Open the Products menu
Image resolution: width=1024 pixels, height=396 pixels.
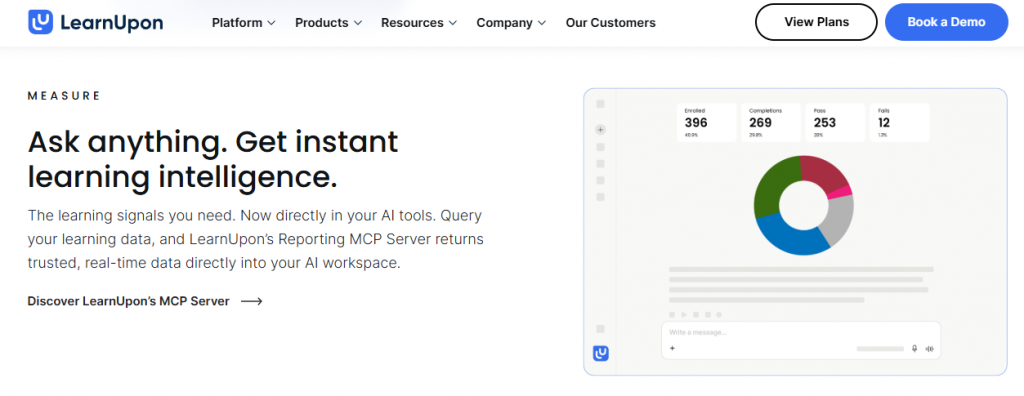coord(328,23)
